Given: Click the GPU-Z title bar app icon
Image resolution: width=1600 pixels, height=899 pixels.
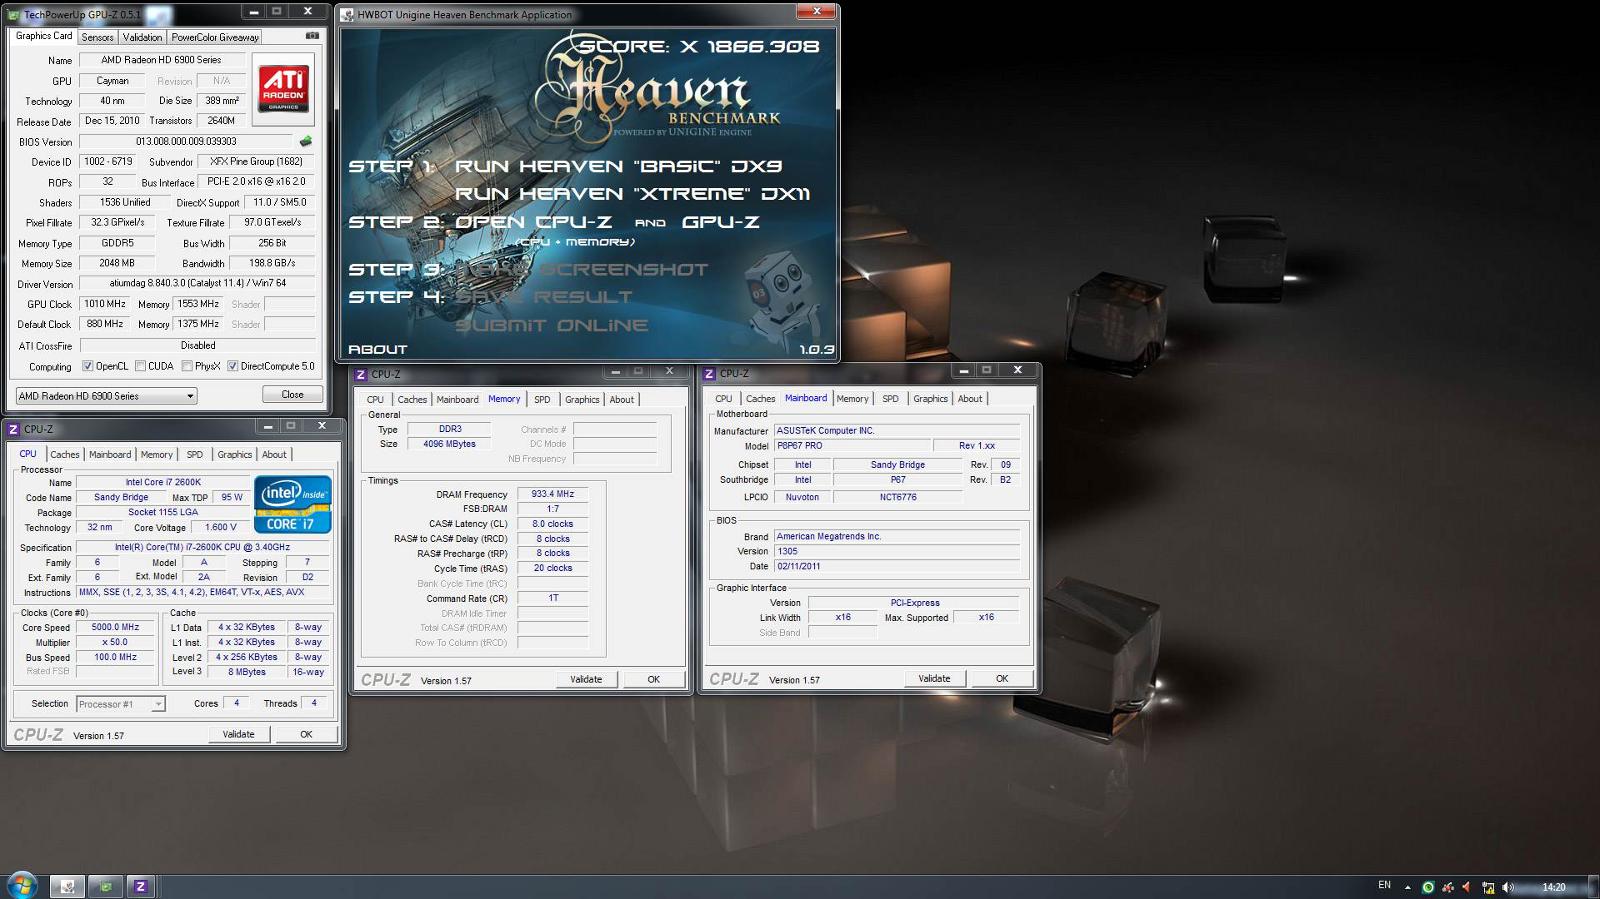Looking at the screenshot, I should pos(13,15).
